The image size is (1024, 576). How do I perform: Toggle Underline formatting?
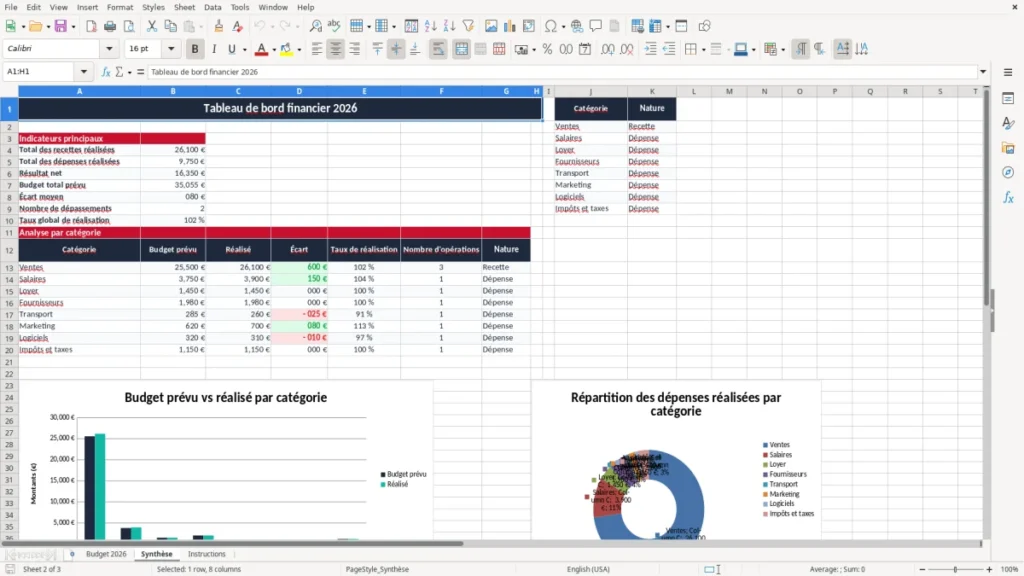click(232, 49)
